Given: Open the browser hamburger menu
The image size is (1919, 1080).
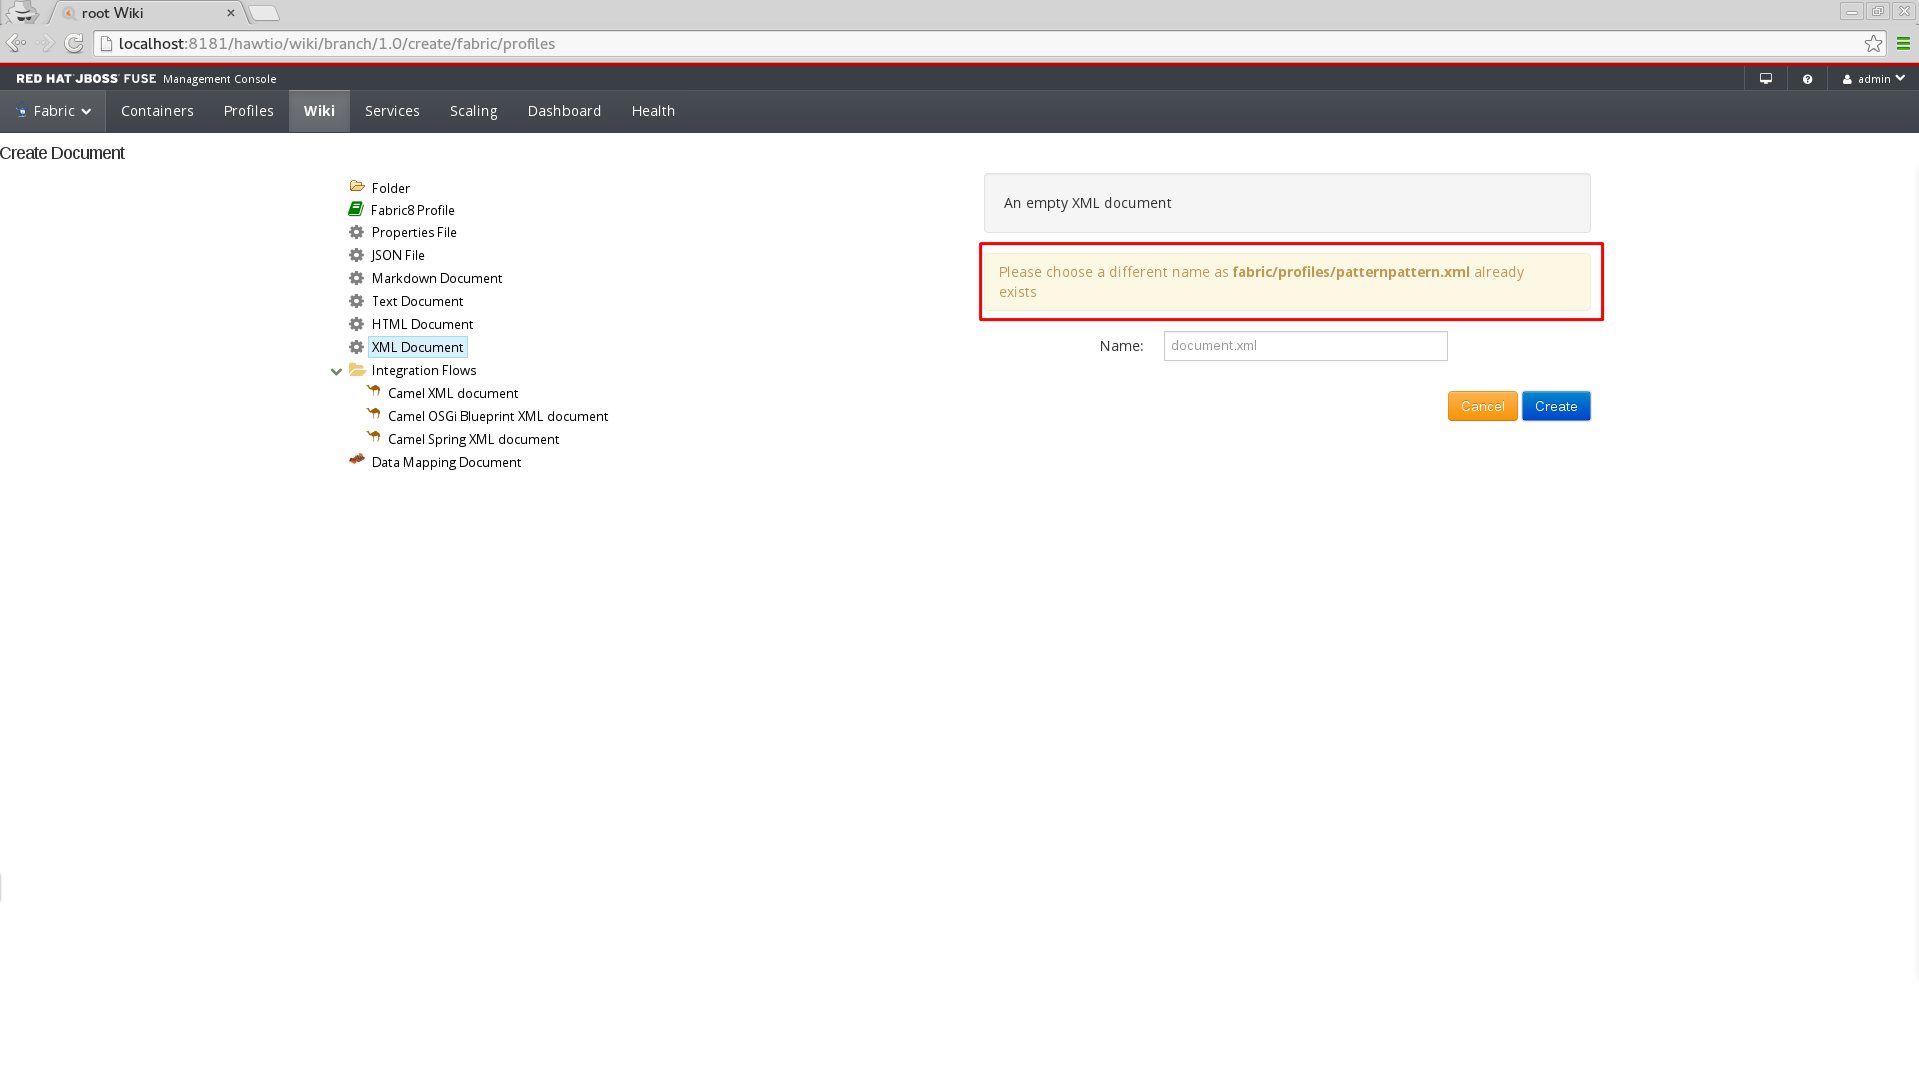Looking at the screenshot, I should 1903,43.
